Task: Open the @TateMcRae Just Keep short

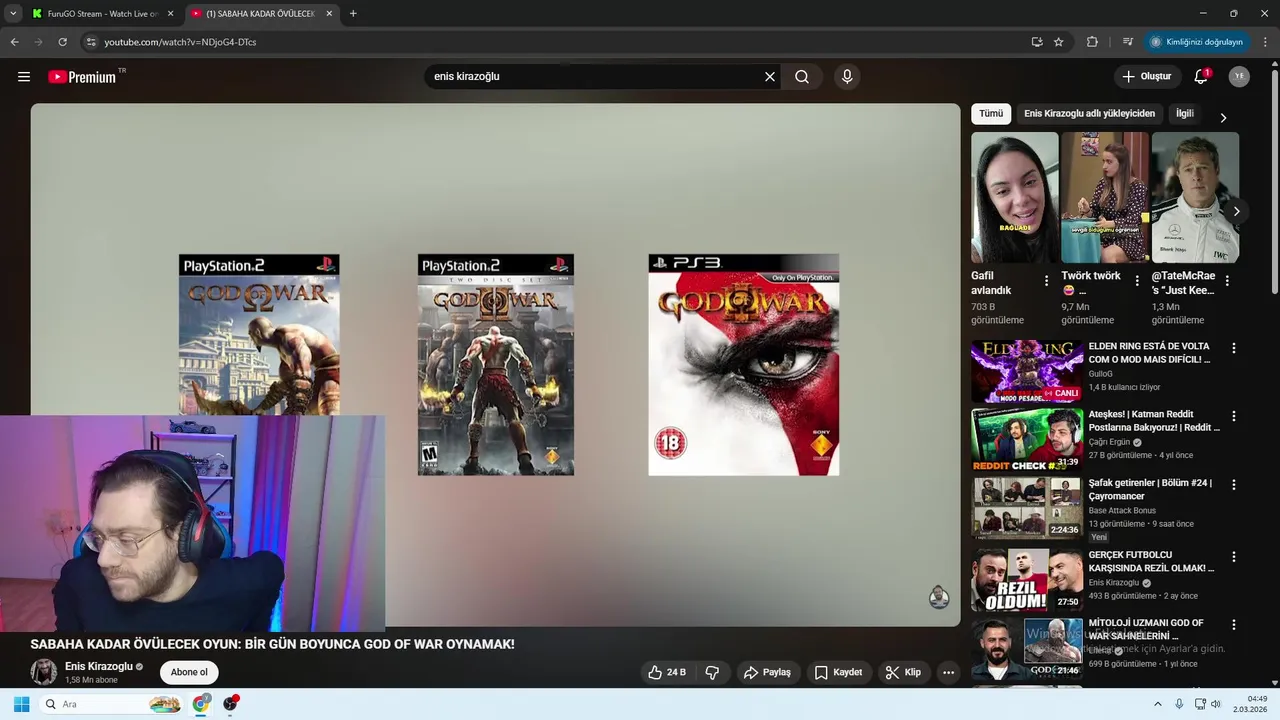Action: (x=1195, y=198)
